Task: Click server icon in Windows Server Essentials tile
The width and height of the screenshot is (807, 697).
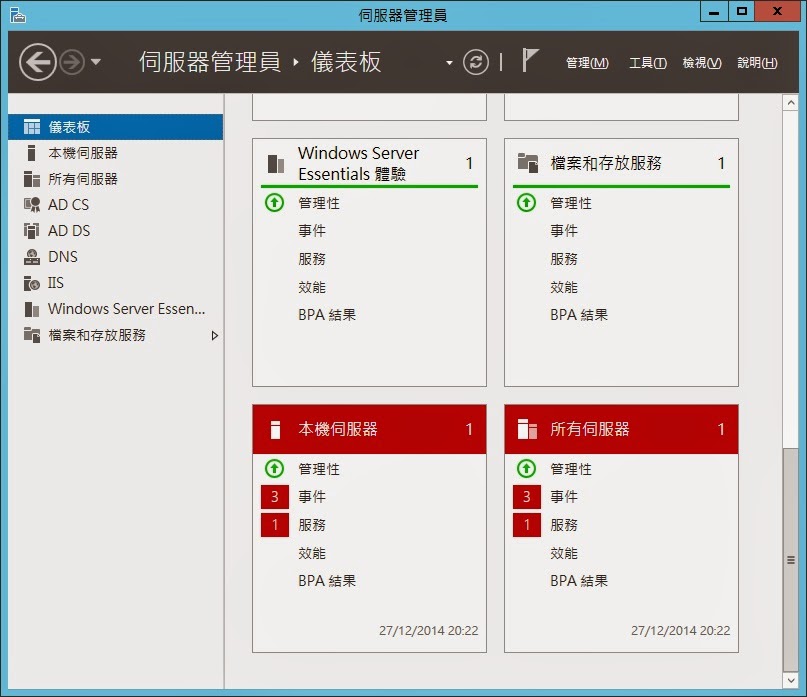Action: (x=276, y=164)
